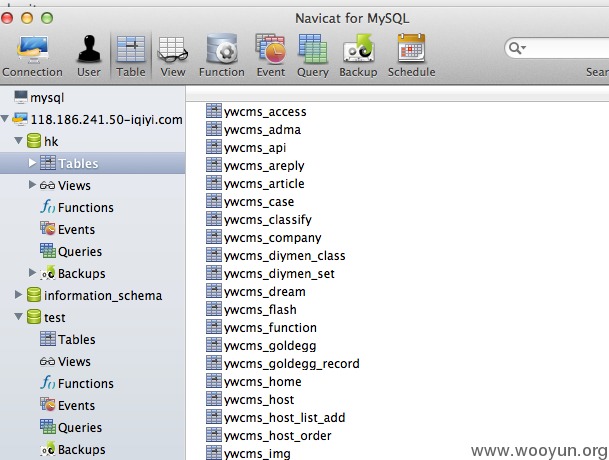Open the Connection toolbar icon
Image resolution: width=609 pixels, height=460 pixels.
pos(32,56)
